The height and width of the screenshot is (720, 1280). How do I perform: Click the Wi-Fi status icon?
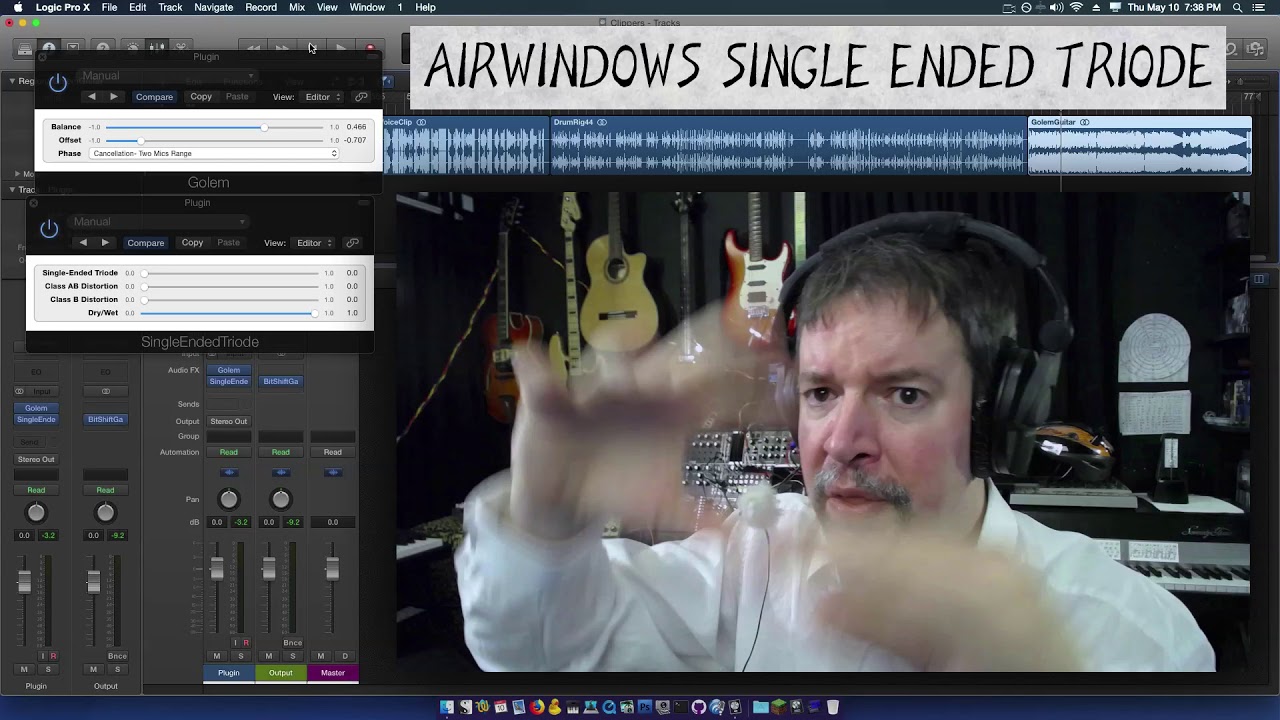1076,7
